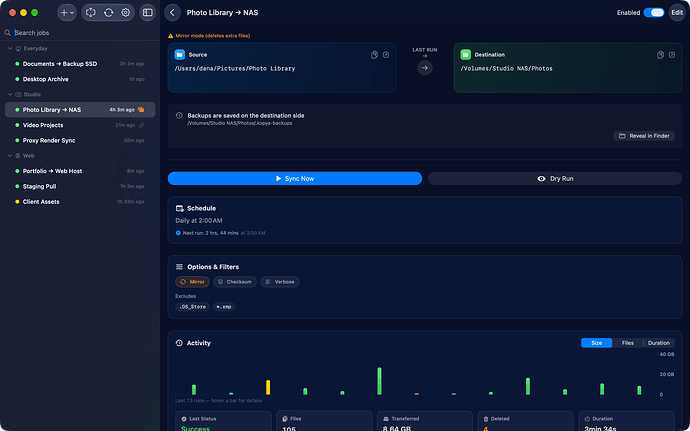Screen dimensions: 690x431
Task: Click the .DS_Store exclude tag
Action: [x=193, y=306]
